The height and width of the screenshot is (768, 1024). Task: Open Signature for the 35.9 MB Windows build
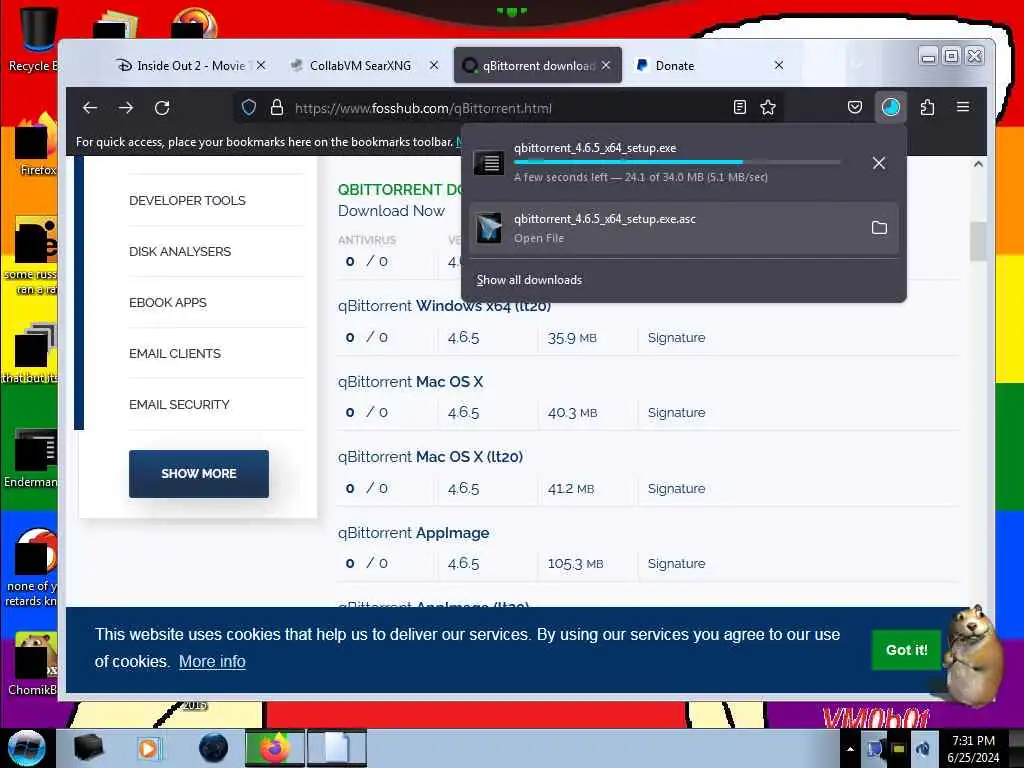coord(676,338)
